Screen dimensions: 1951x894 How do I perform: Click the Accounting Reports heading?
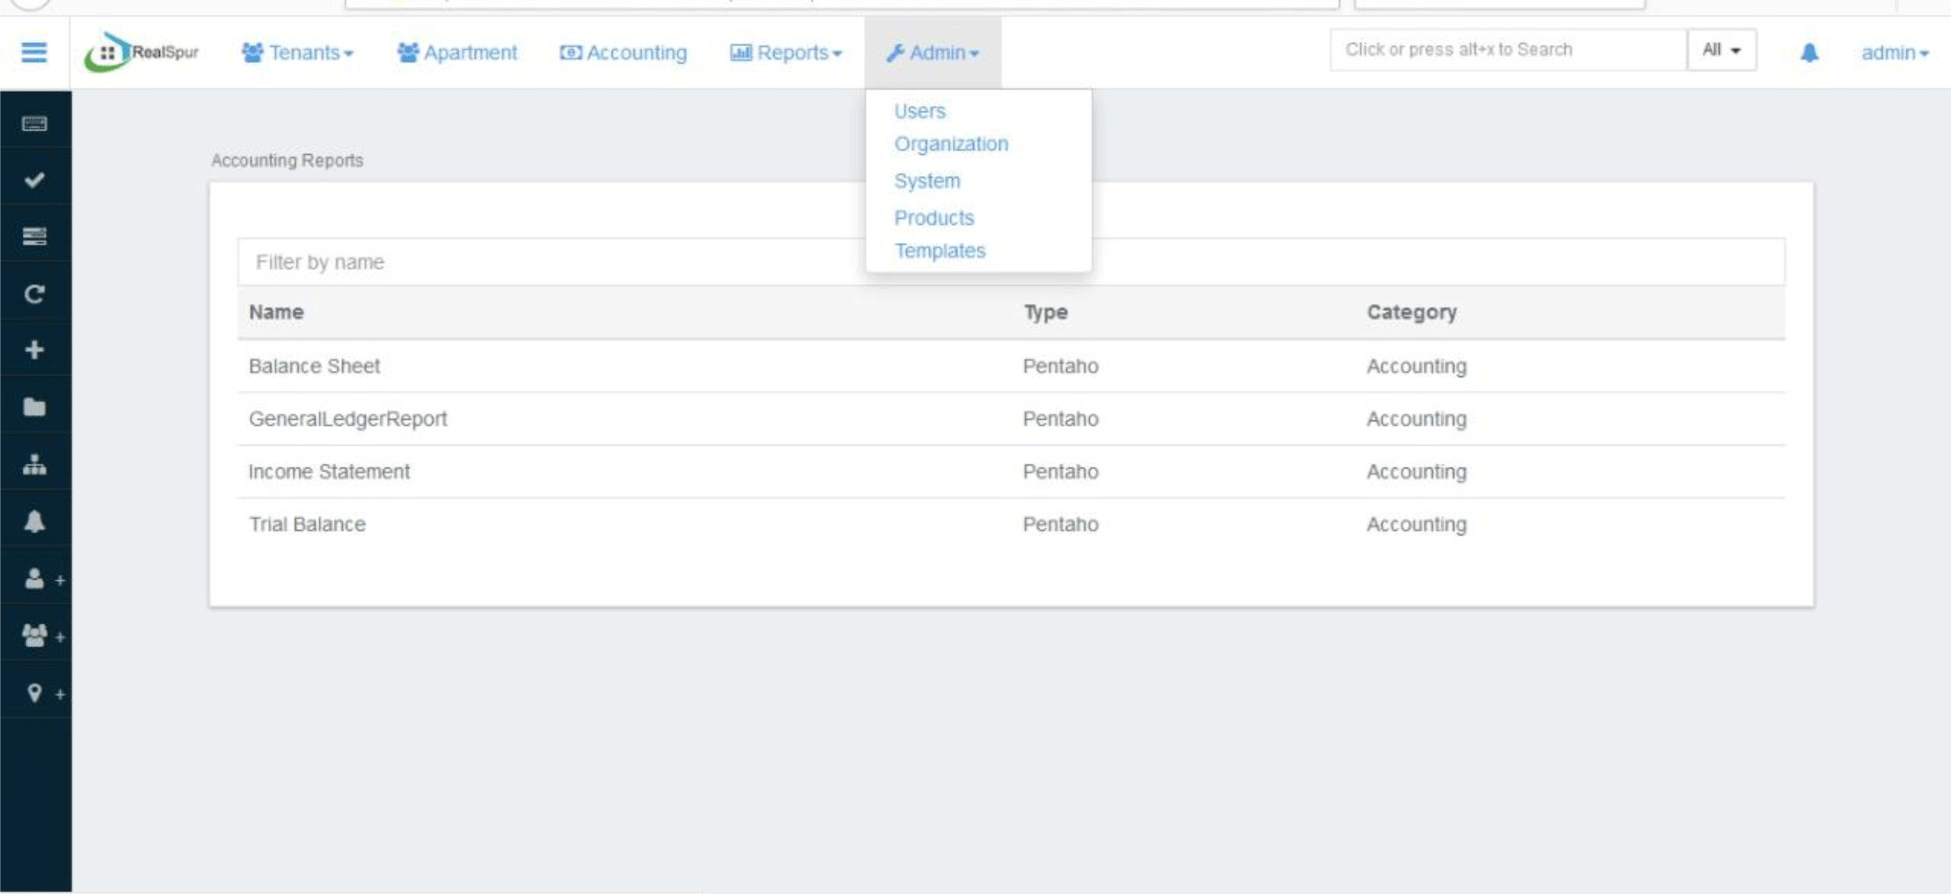coord(287,160)
